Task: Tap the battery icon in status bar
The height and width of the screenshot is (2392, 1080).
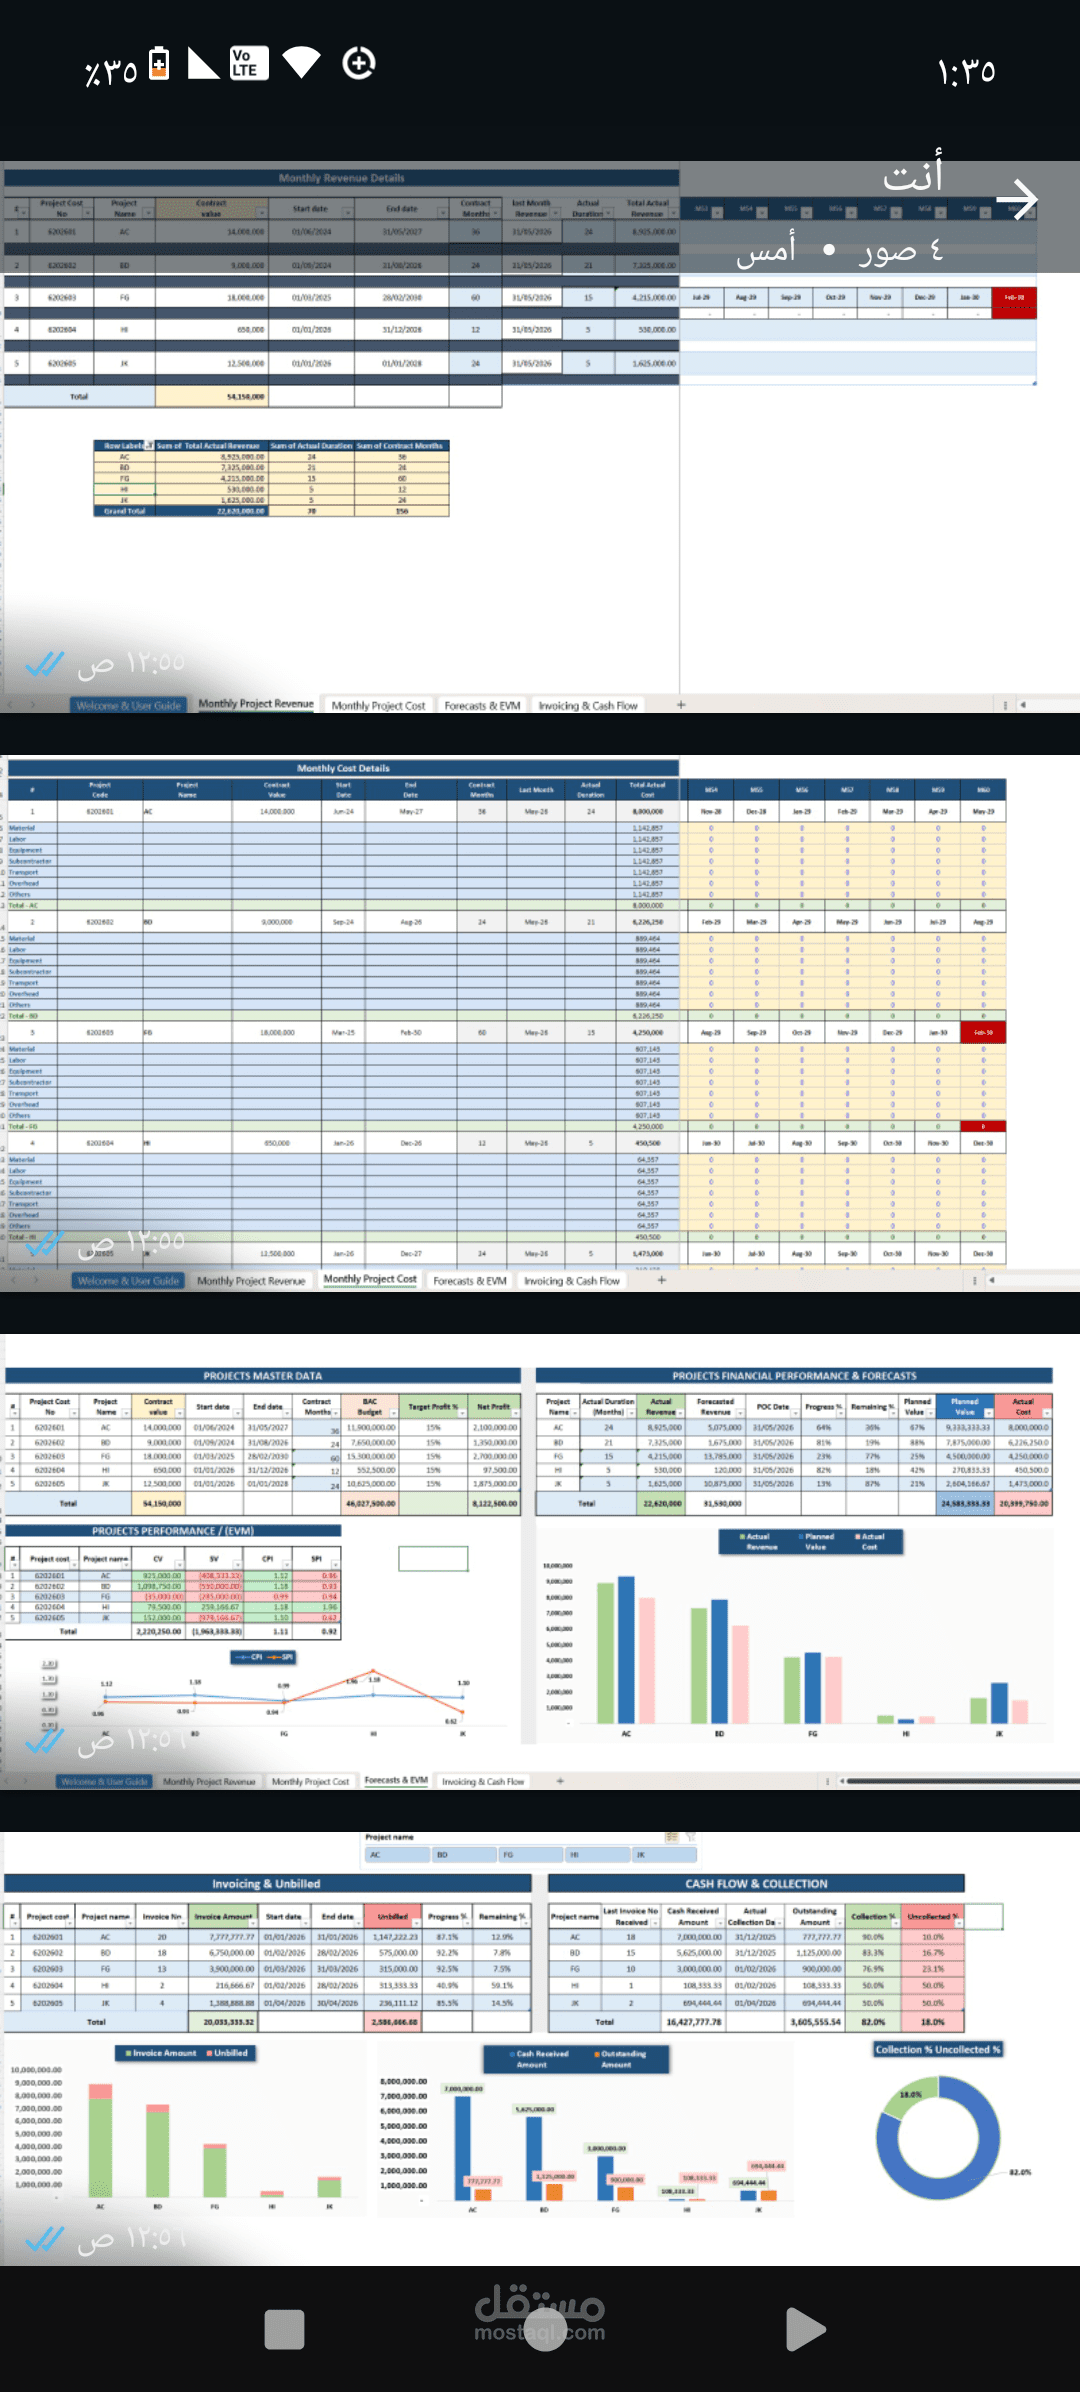Action: tap(159, 63)
